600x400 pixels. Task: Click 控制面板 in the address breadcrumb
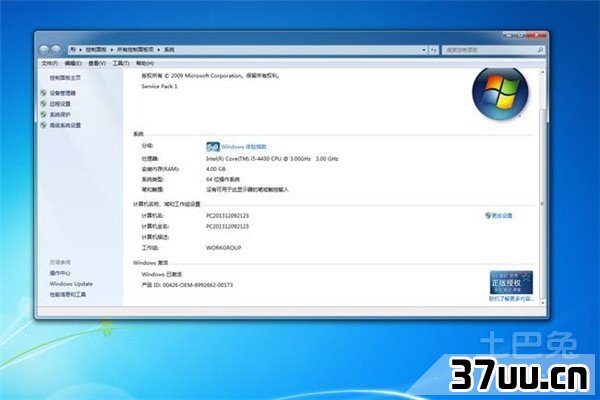tap(96, 50)
